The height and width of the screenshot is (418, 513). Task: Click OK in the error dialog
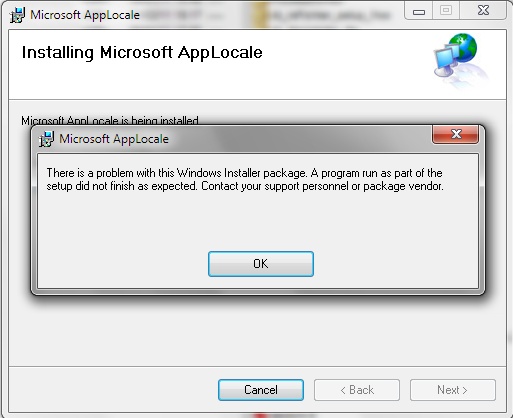tap(261, 264)
